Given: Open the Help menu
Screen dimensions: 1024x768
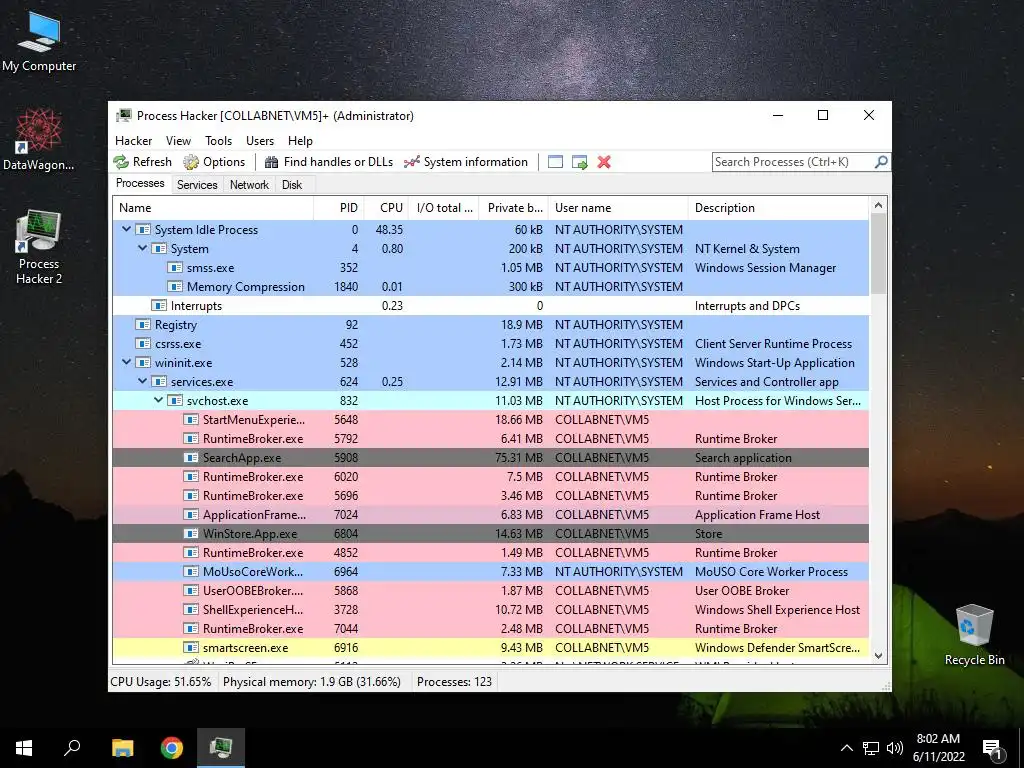Looking at the screenshot, I should pos(300,141).
